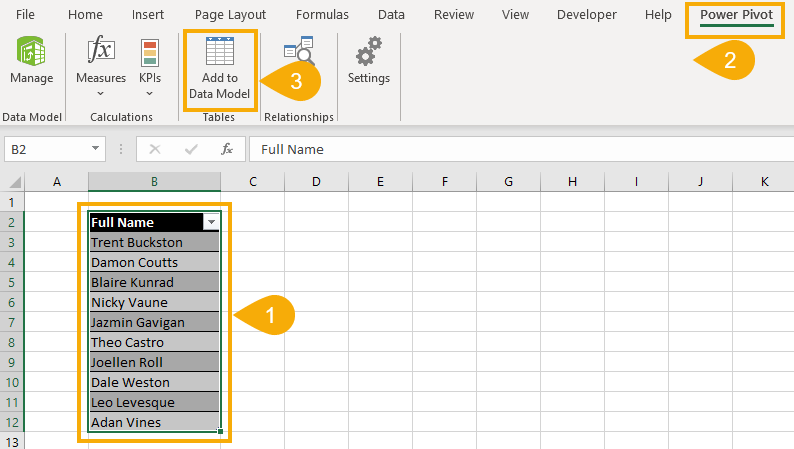Select row 1 header
The image size is (794, 449).
[12, 202]
